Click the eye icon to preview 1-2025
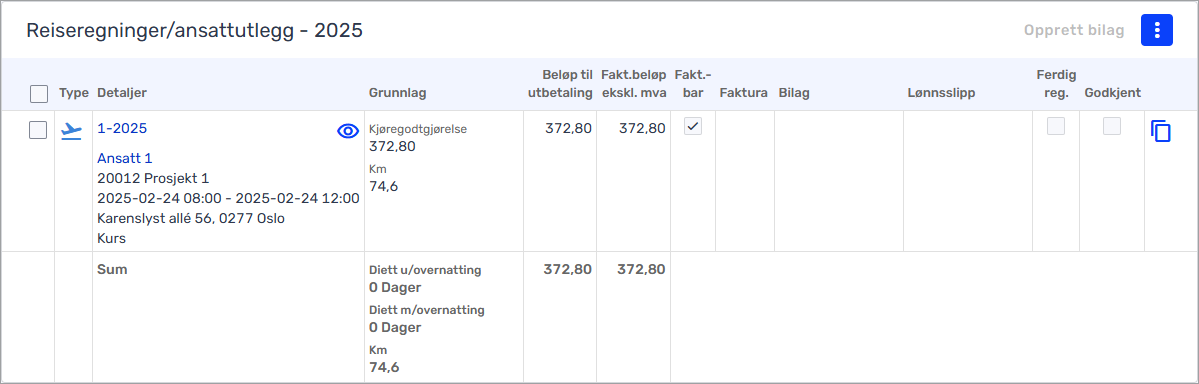 tap(348, 132)
